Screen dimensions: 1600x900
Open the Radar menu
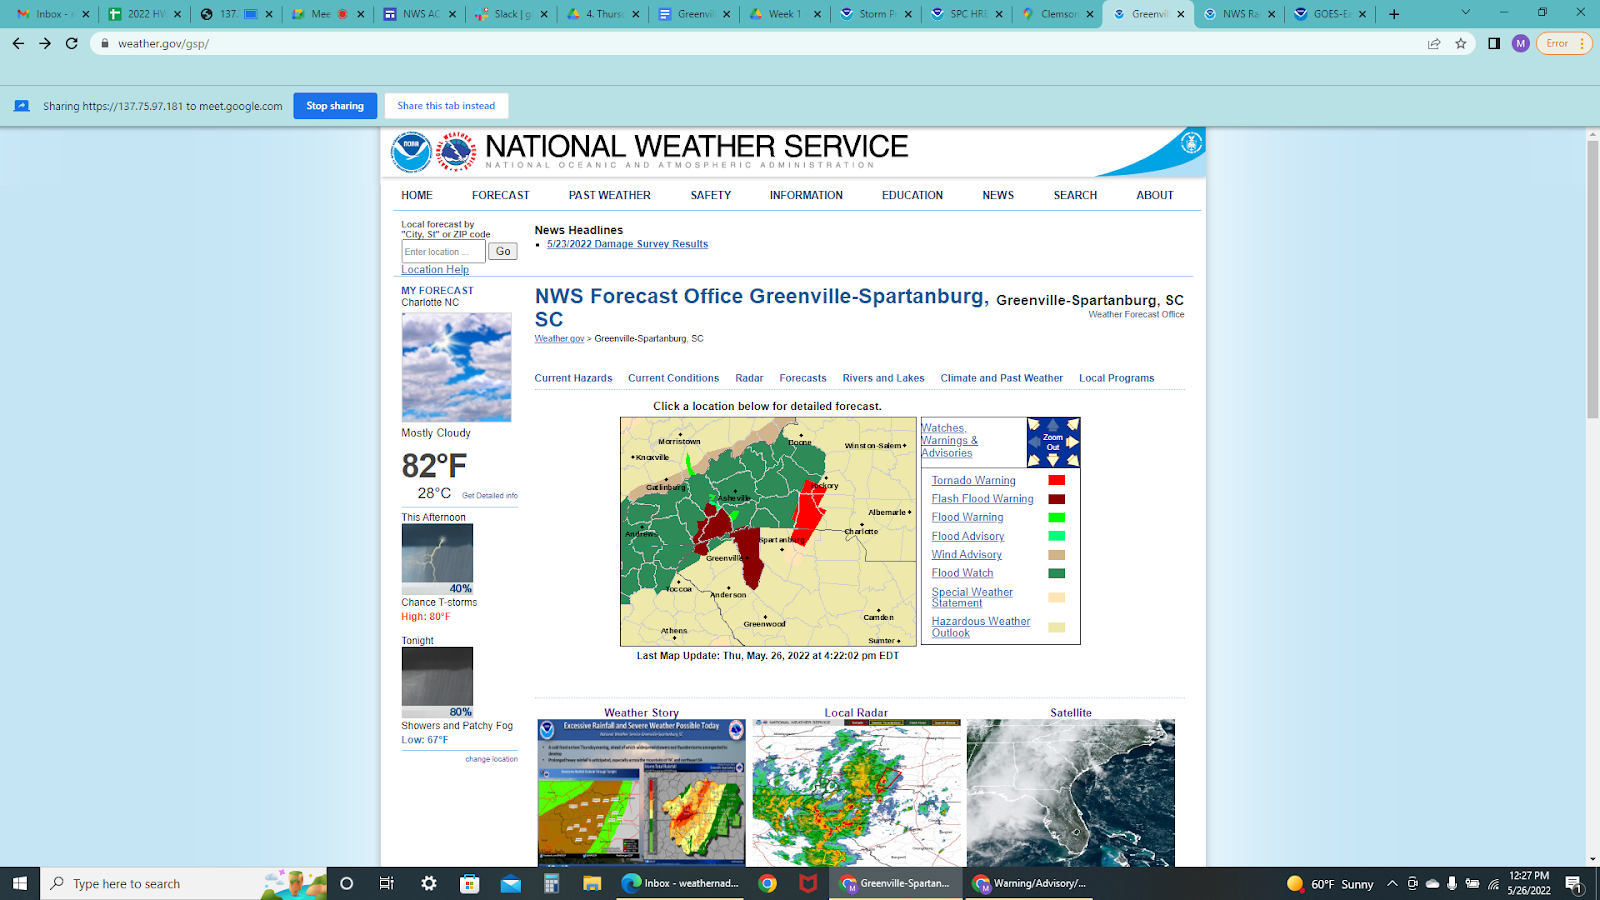click(749, 378)
